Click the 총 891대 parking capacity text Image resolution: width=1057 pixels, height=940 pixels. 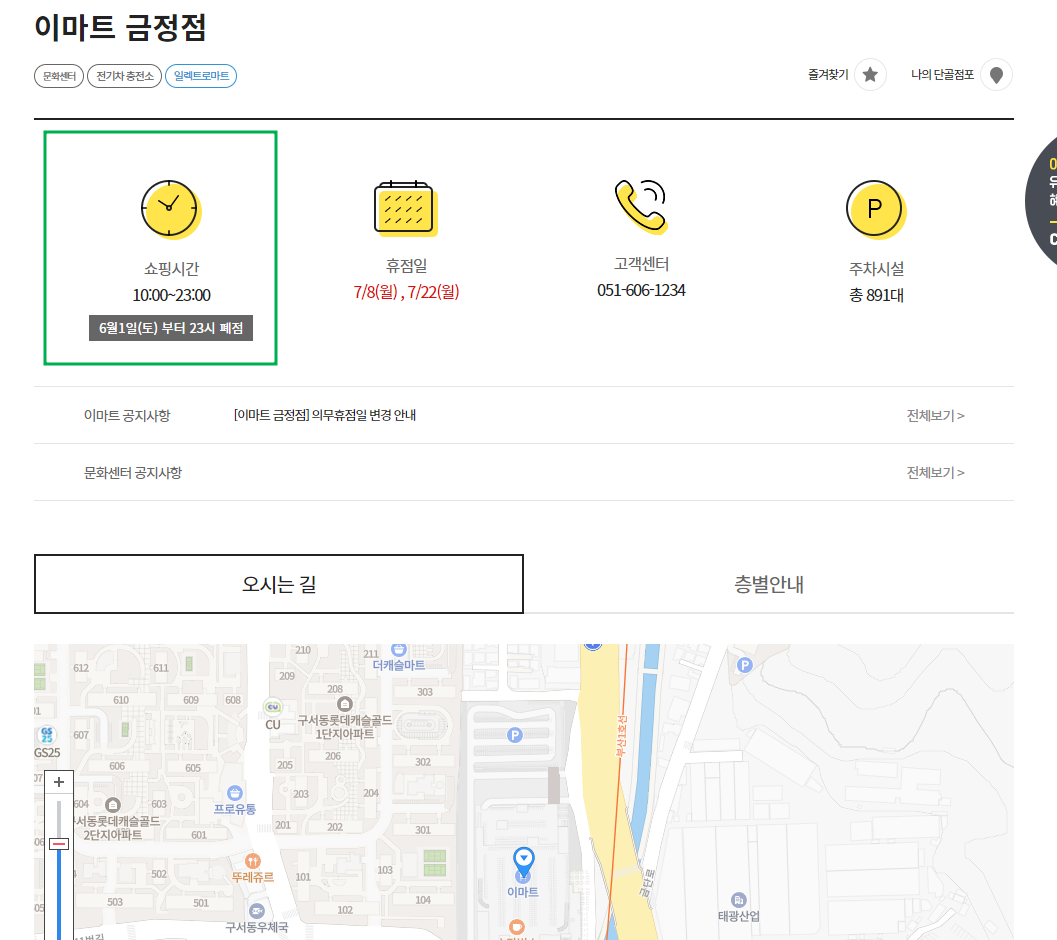(876, 295)
